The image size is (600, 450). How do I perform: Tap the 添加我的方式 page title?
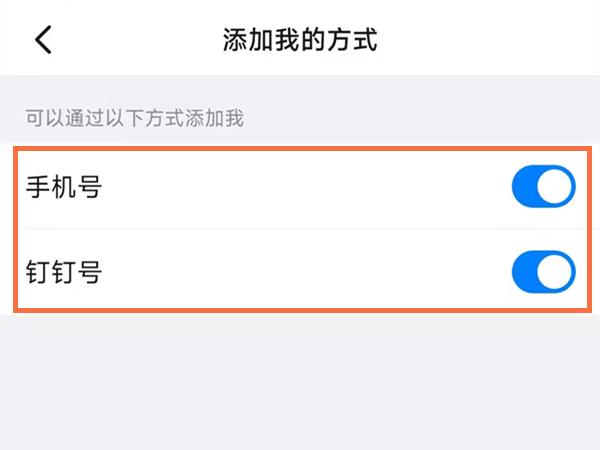(x=299, y=40)
